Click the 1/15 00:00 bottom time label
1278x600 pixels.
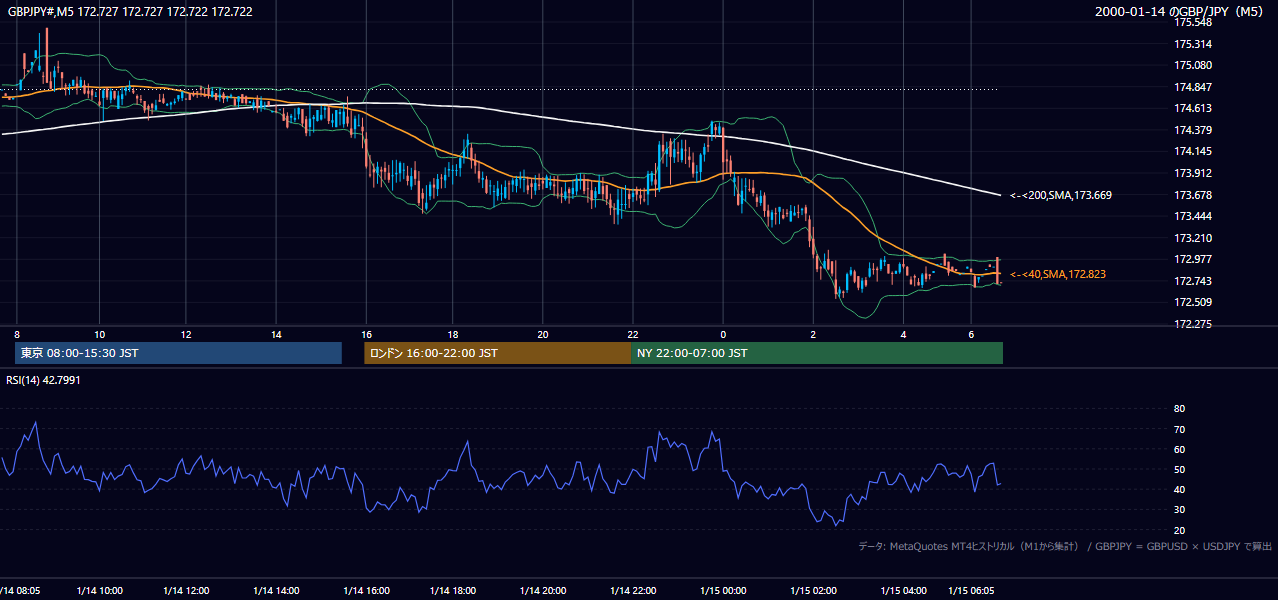(x=723, y=591)
